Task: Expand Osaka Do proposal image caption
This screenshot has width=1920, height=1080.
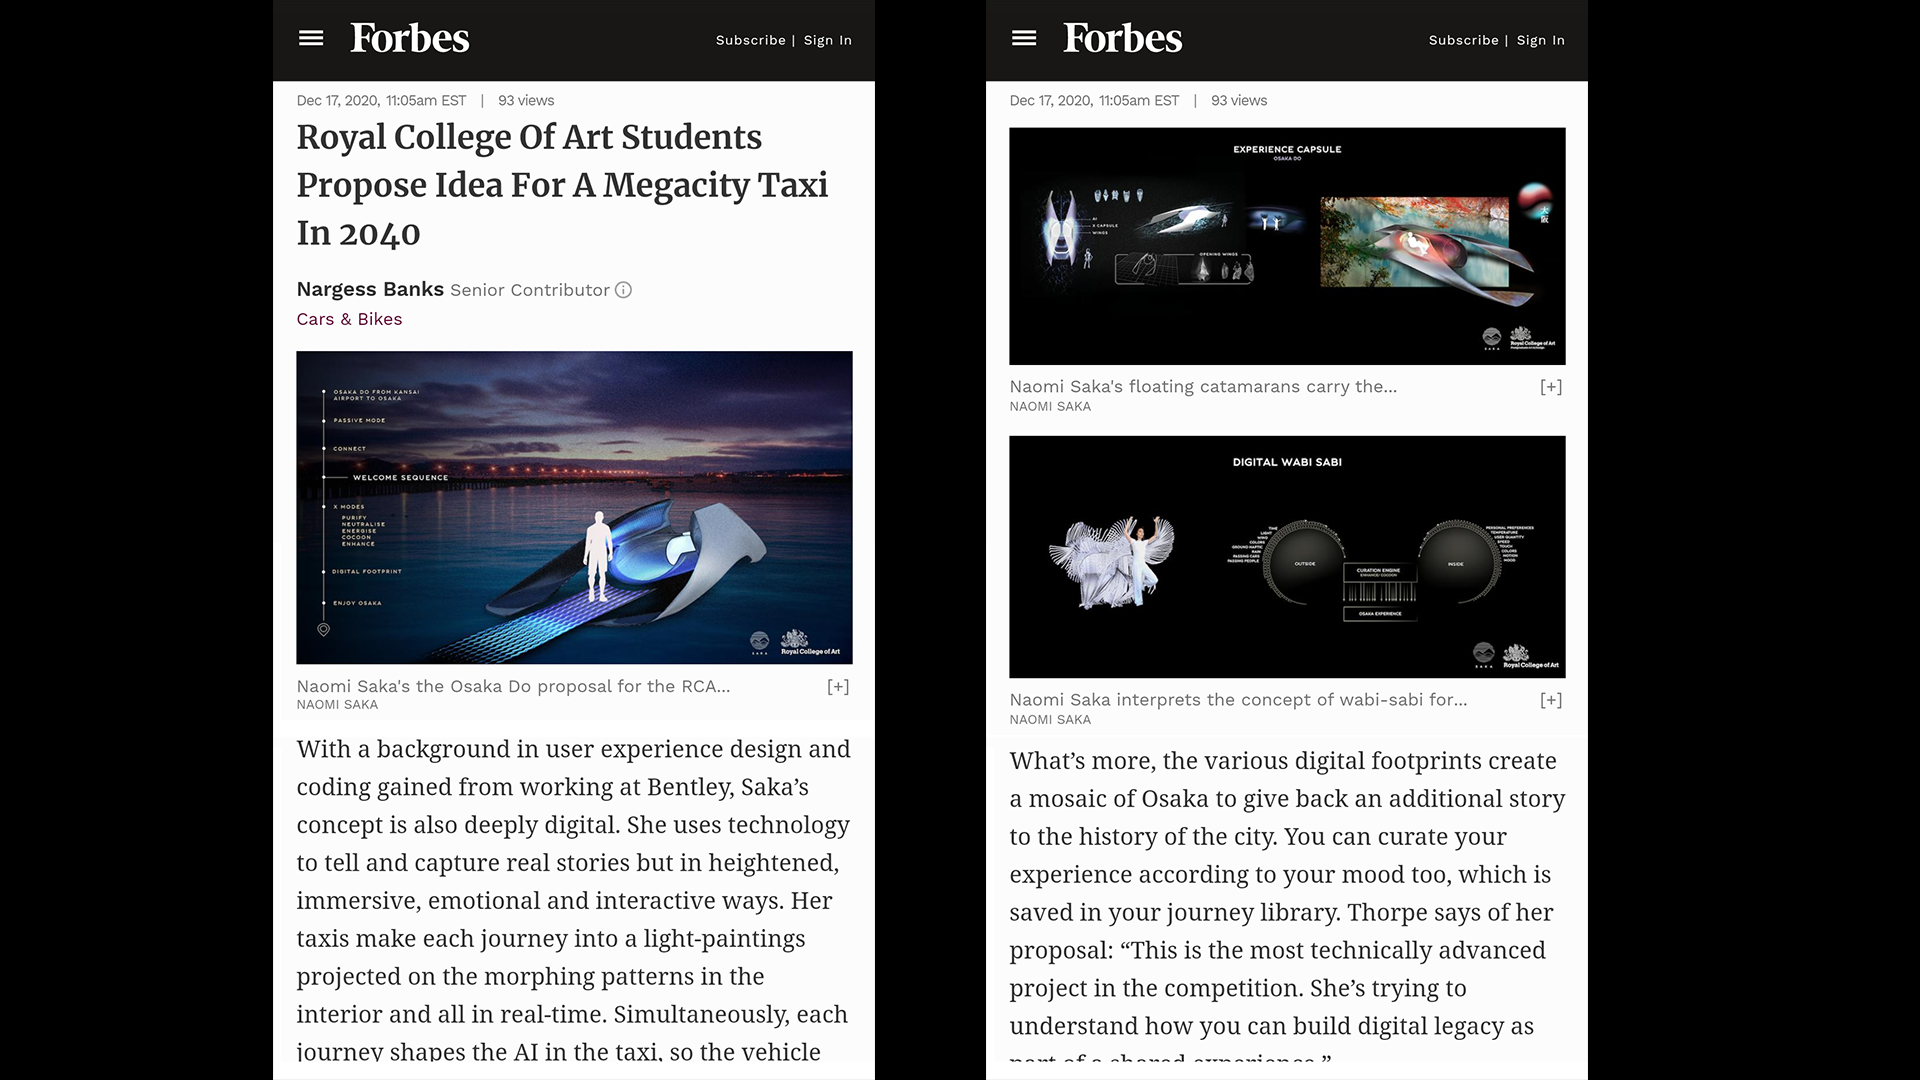Action: pos(838,687)
